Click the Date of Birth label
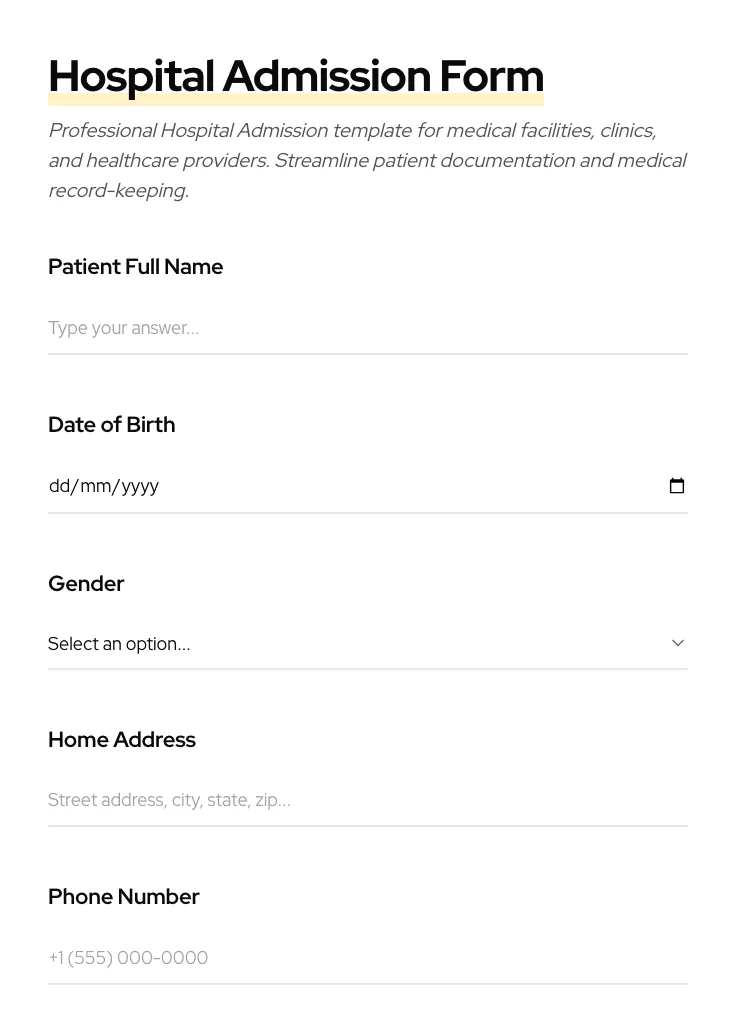 click(111, 424)
